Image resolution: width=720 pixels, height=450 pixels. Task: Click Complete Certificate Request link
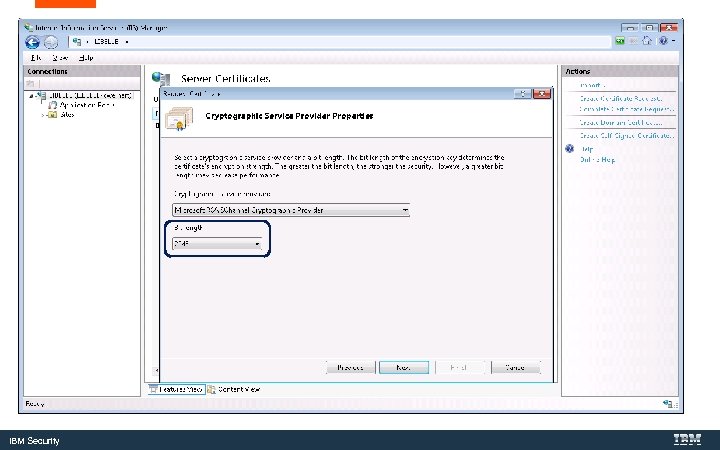tap(626, 109)
